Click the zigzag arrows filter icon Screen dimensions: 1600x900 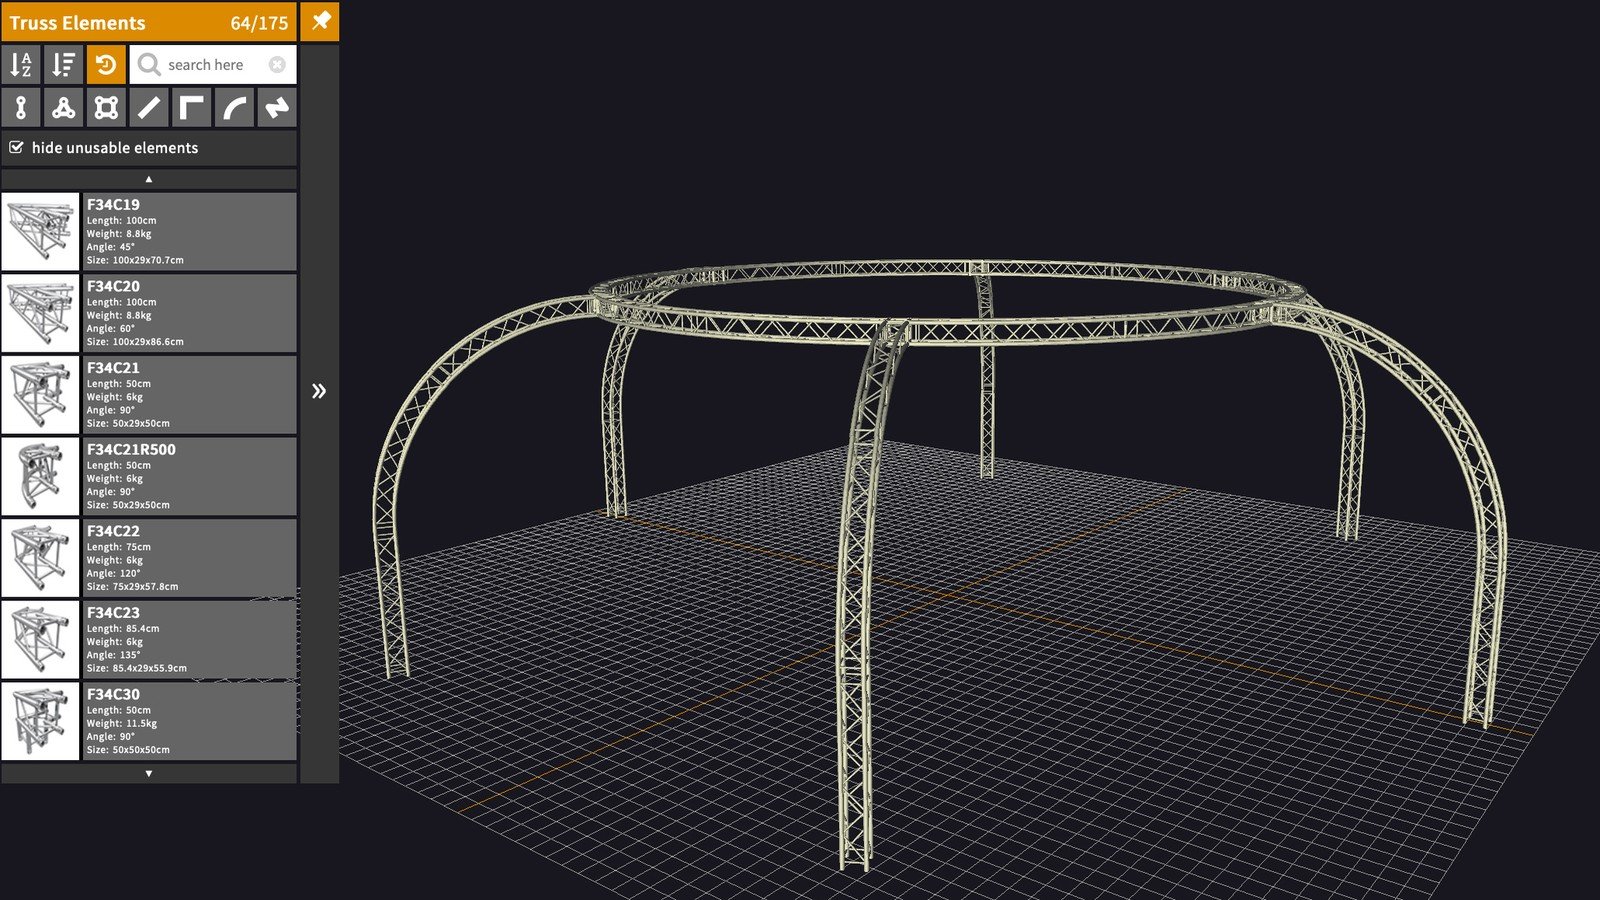(x=277, y=108)
